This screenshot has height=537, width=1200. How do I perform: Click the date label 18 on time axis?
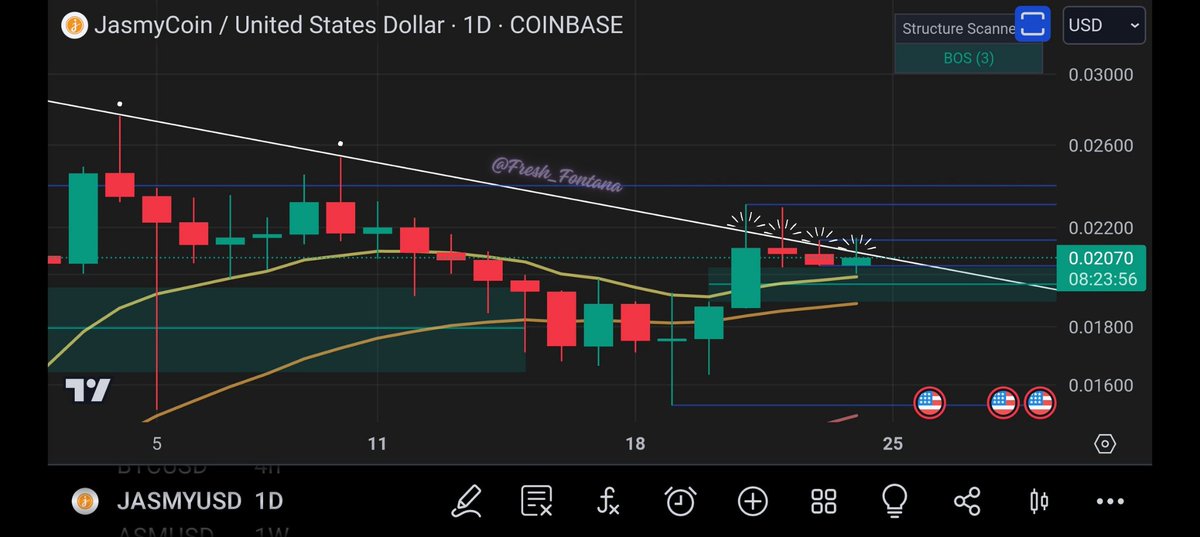tap(635, 443)
